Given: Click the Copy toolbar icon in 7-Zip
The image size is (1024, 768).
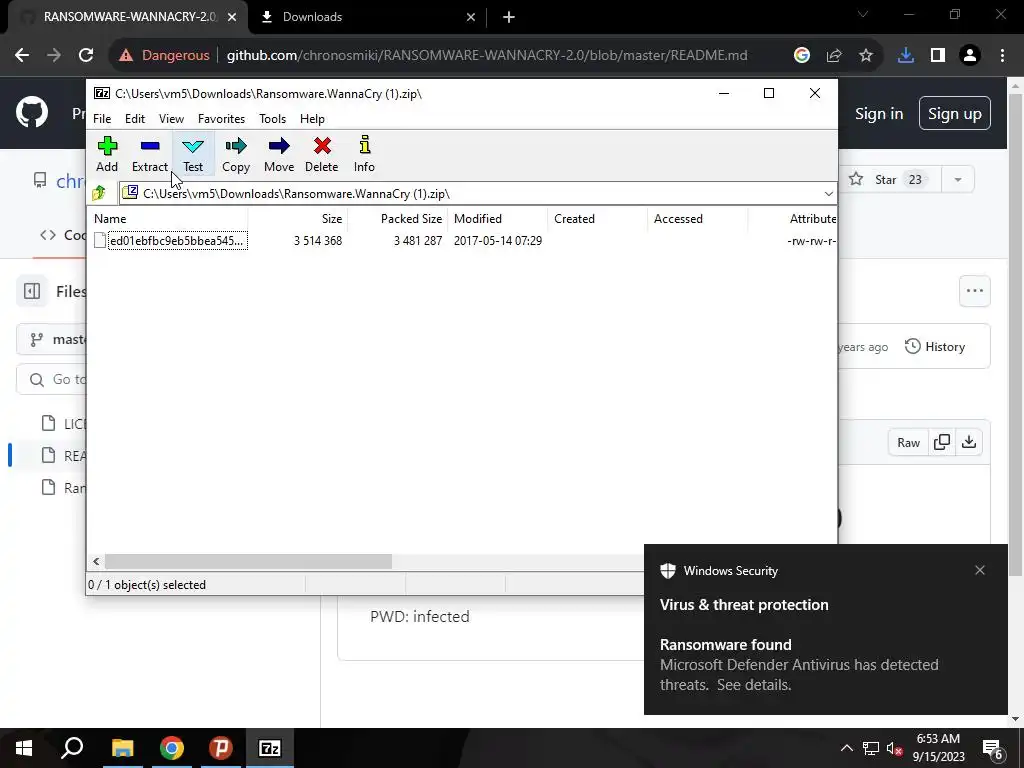Looking at the screenshot, I should pos(236,154).
